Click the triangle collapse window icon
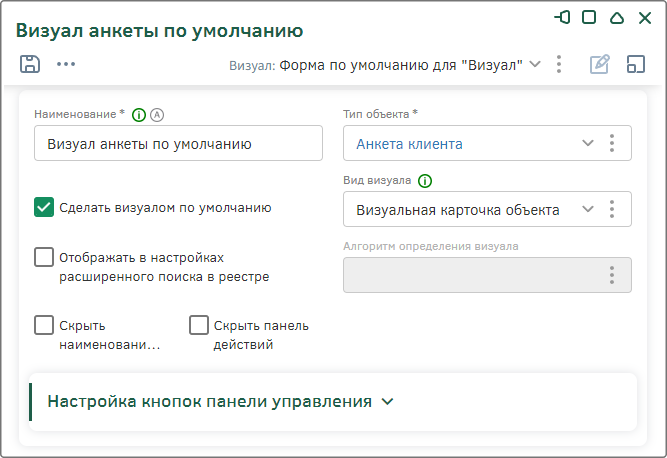Screen dimensions: 667x458 (617, 17)
